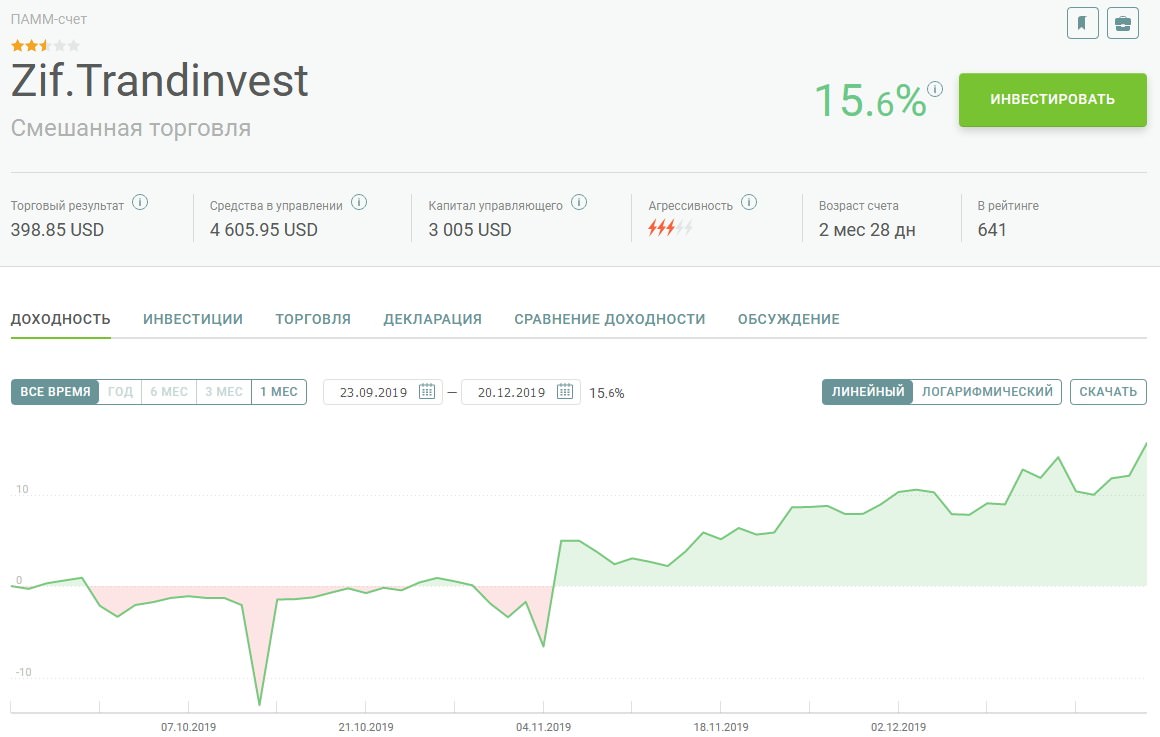Click the ПАММ-счет label
The width and height of the screenshot is (1160, 737).
coord(49,19)
